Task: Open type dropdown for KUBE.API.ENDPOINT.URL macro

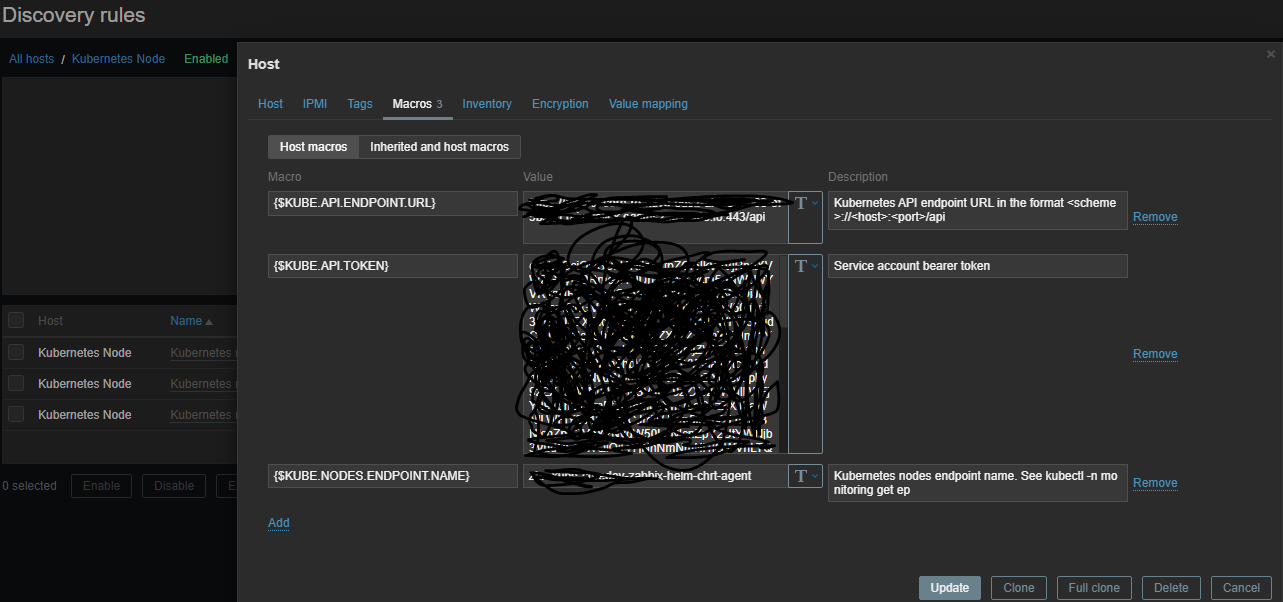Action: [x=805, y=204]
